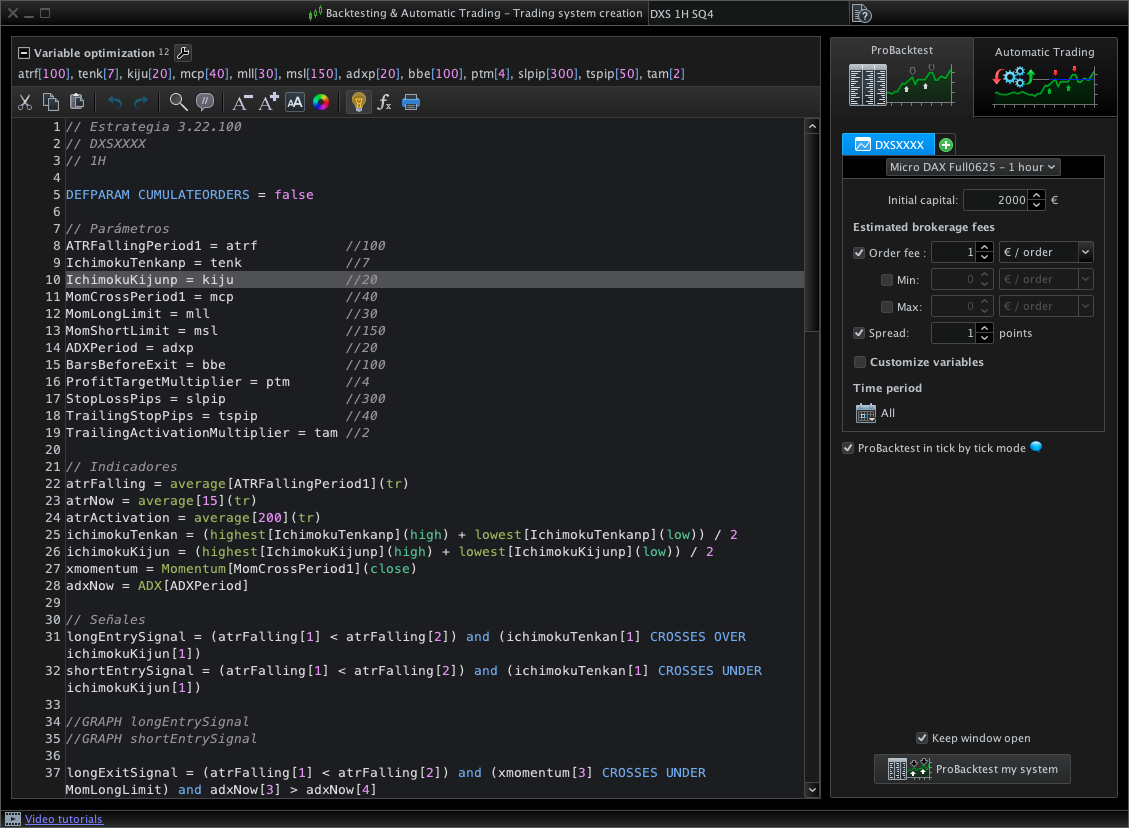The height and width of the screenshot is (828, 1129).
Task: Add a new instrument with the green plus
Action: tap(945, 144)
